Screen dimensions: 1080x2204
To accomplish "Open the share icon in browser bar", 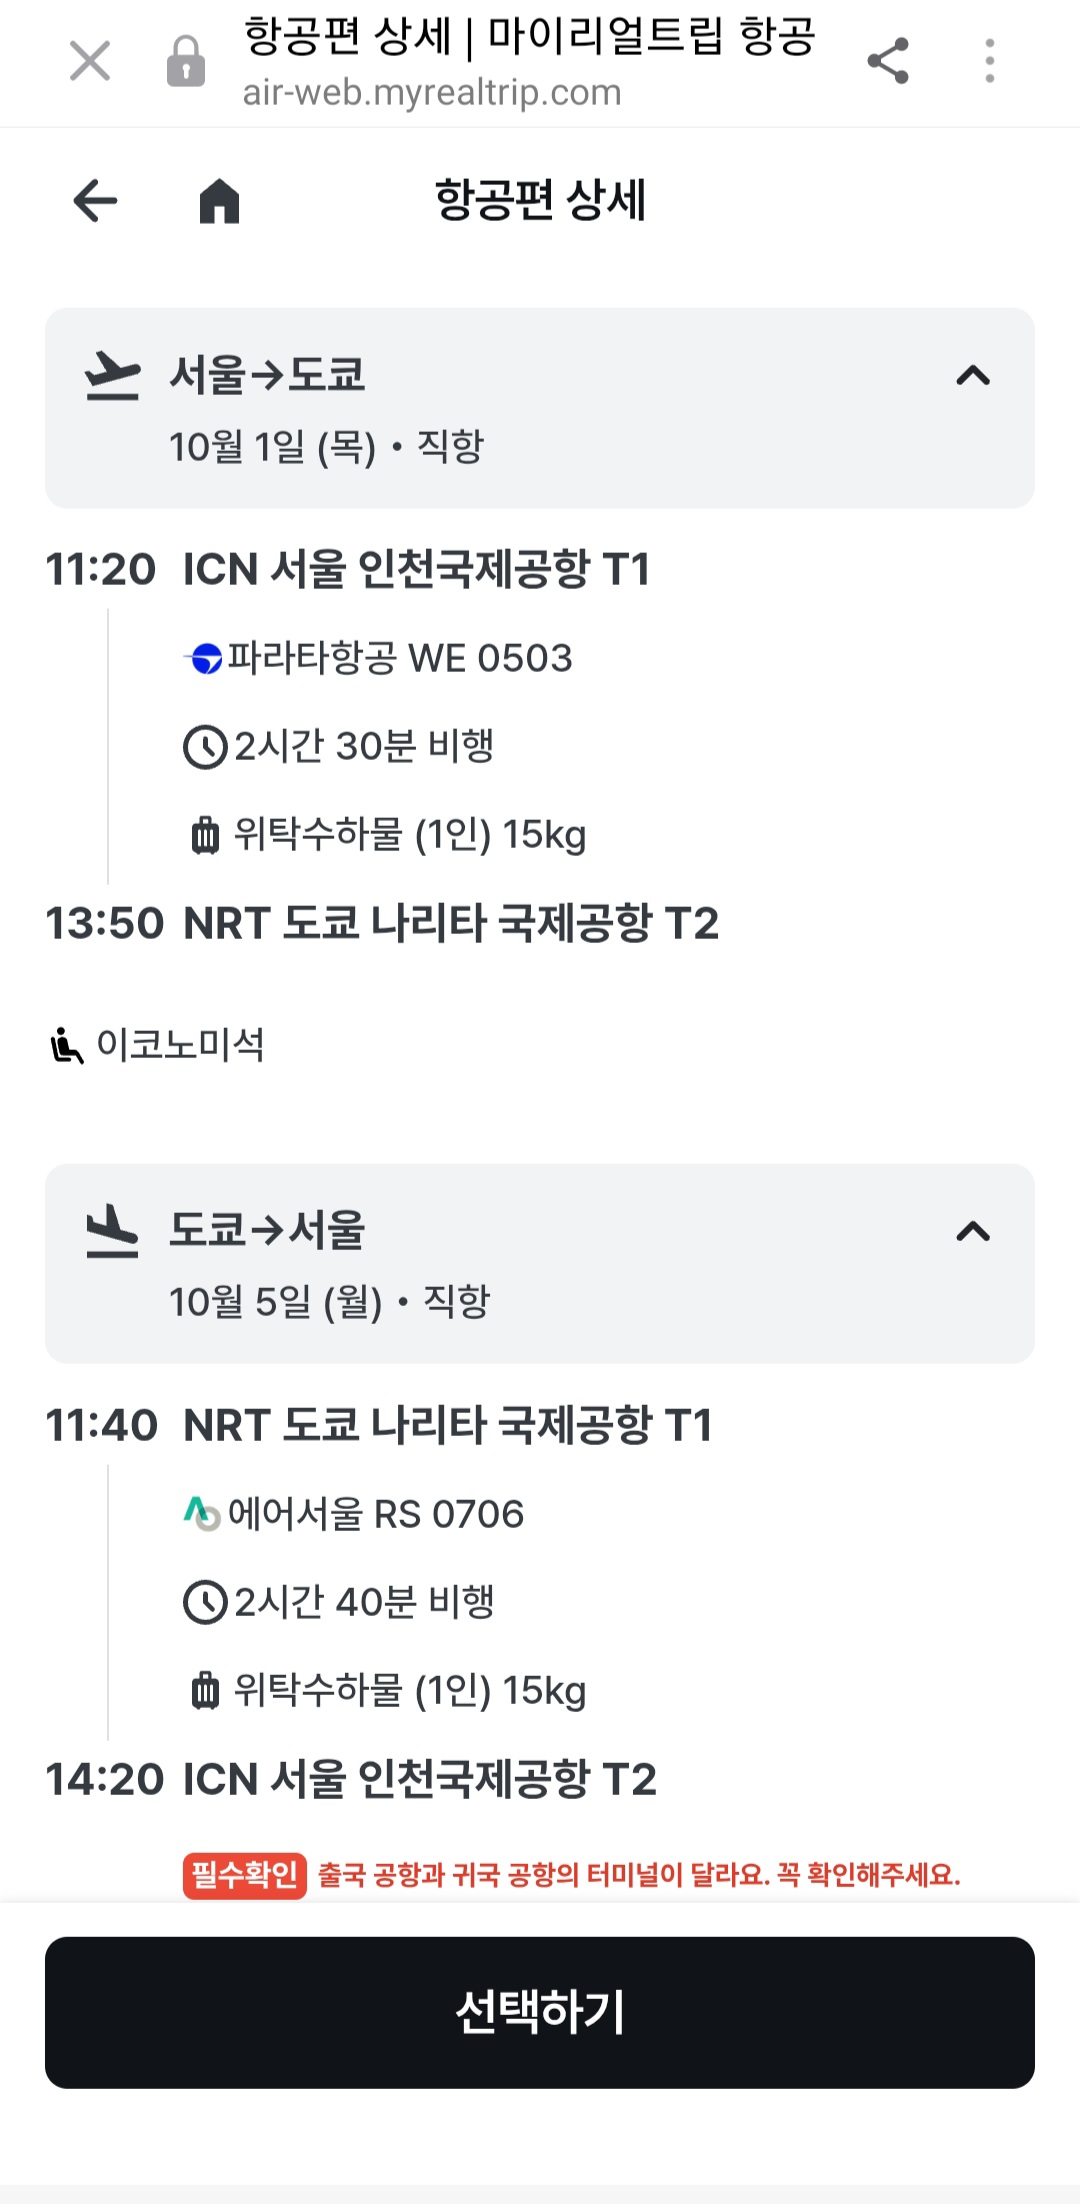I will (x=888, y=61).
